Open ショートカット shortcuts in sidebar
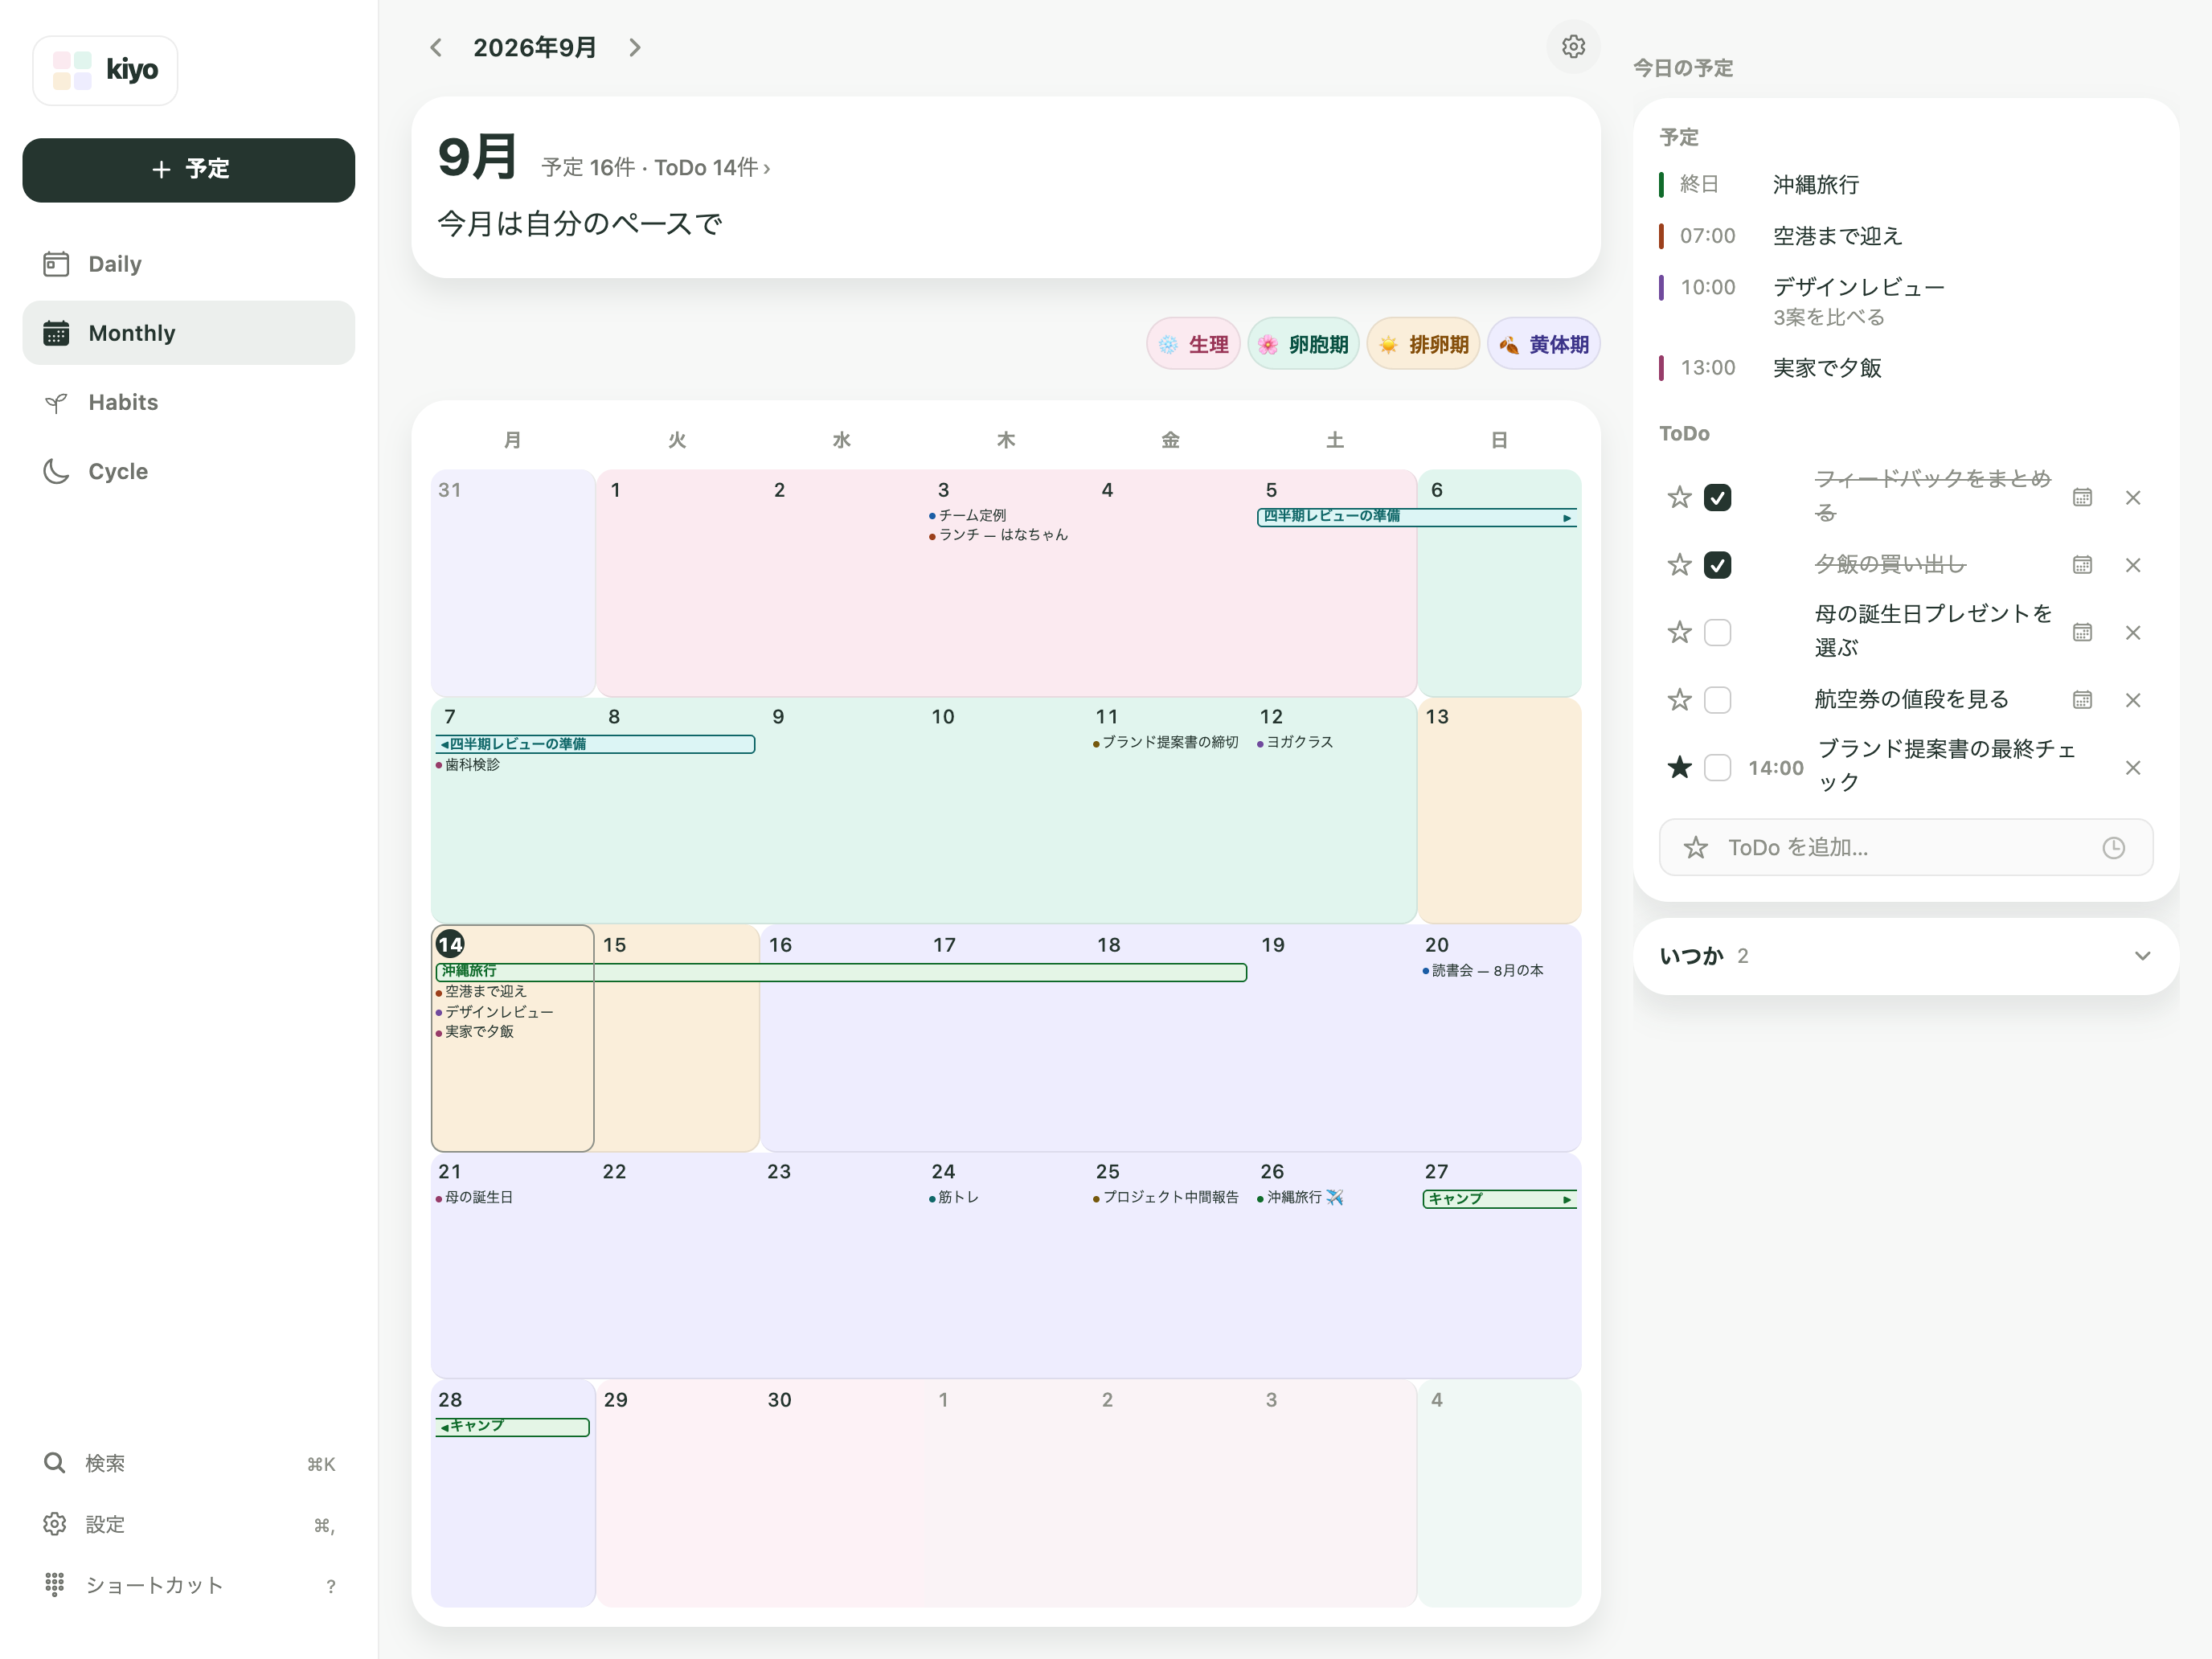The image size is (2212, 1659). [189, 1585]
